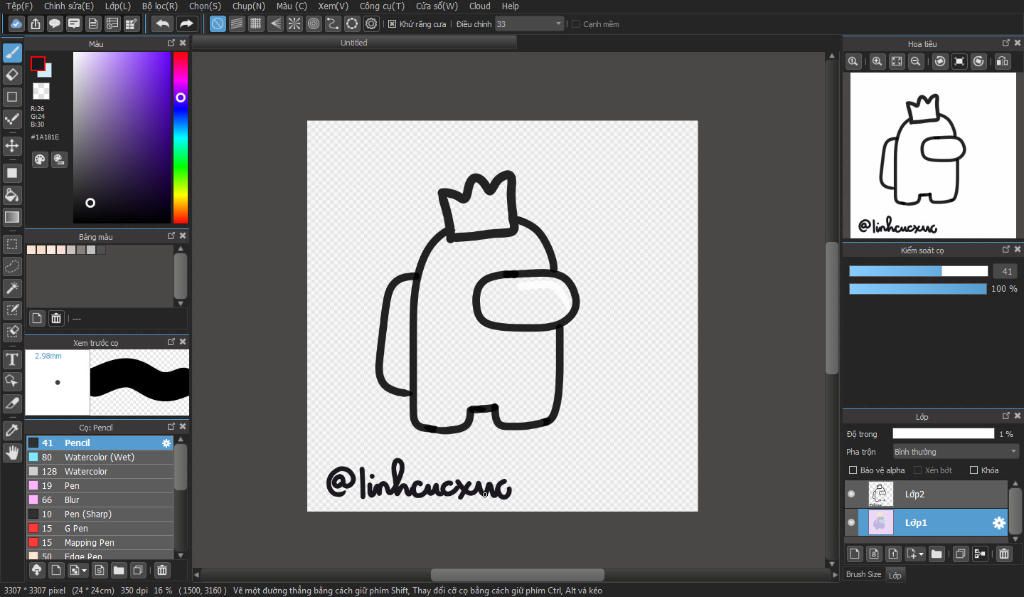Open Lớp1 layer settings gear
Image resolution: width=1024 pixels, height=597 pixels.
point(999,523)
